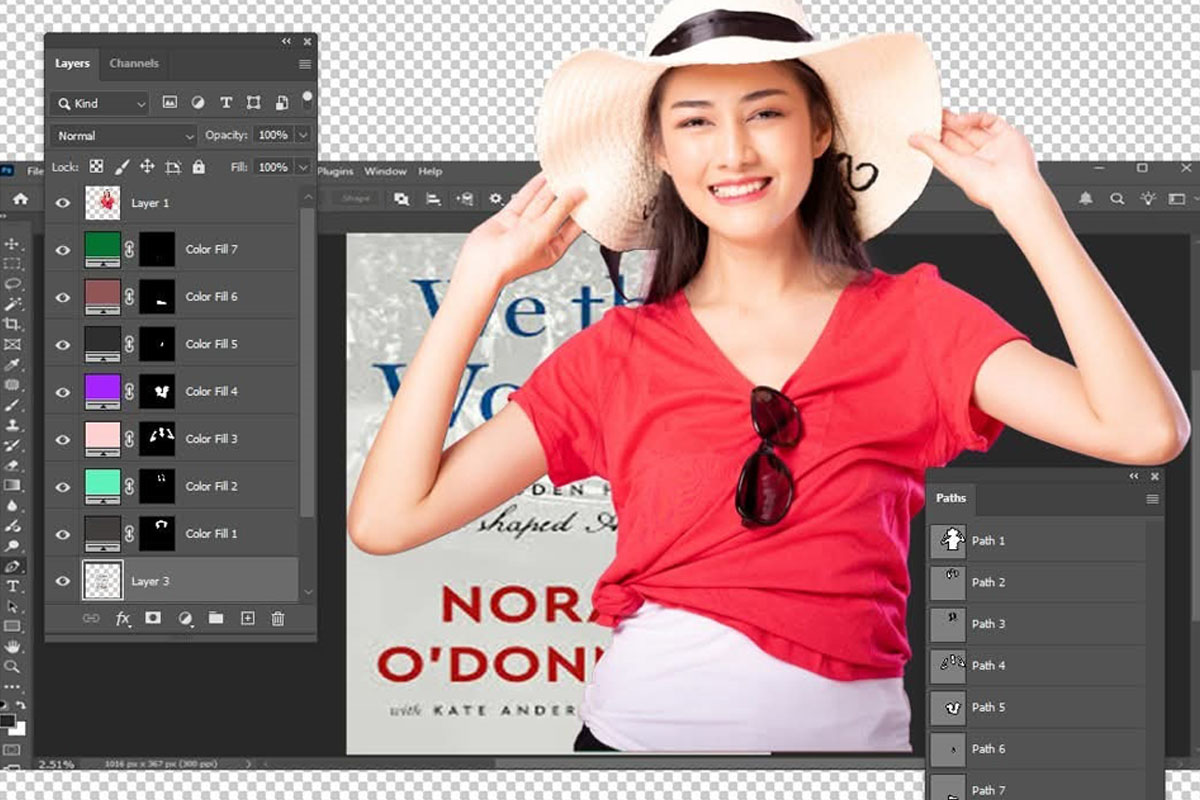Click the delete layer trash icon
Viewport: 1200px width, 800px height.
click(x=278, y=619)
